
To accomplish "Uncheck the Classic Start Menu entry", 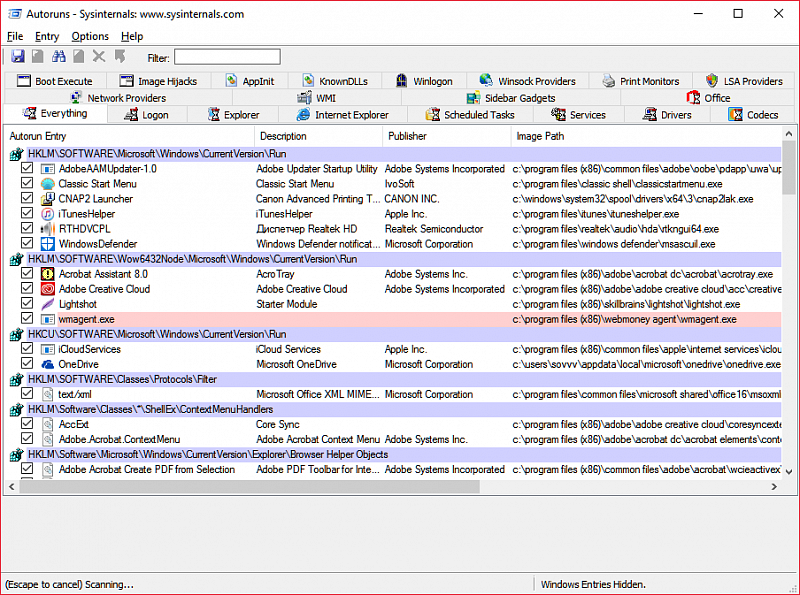I will click(x=27, y=184).
